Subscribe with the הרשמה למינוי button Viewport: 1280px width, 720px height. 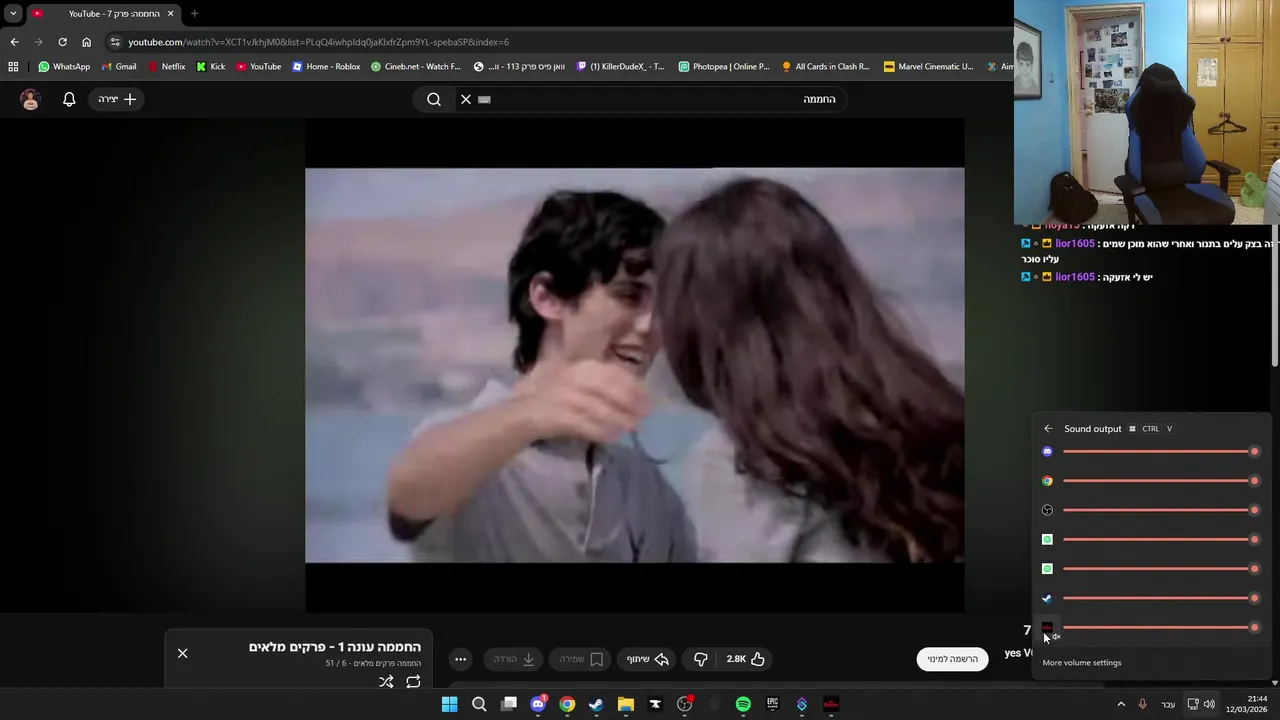(952, 659)
